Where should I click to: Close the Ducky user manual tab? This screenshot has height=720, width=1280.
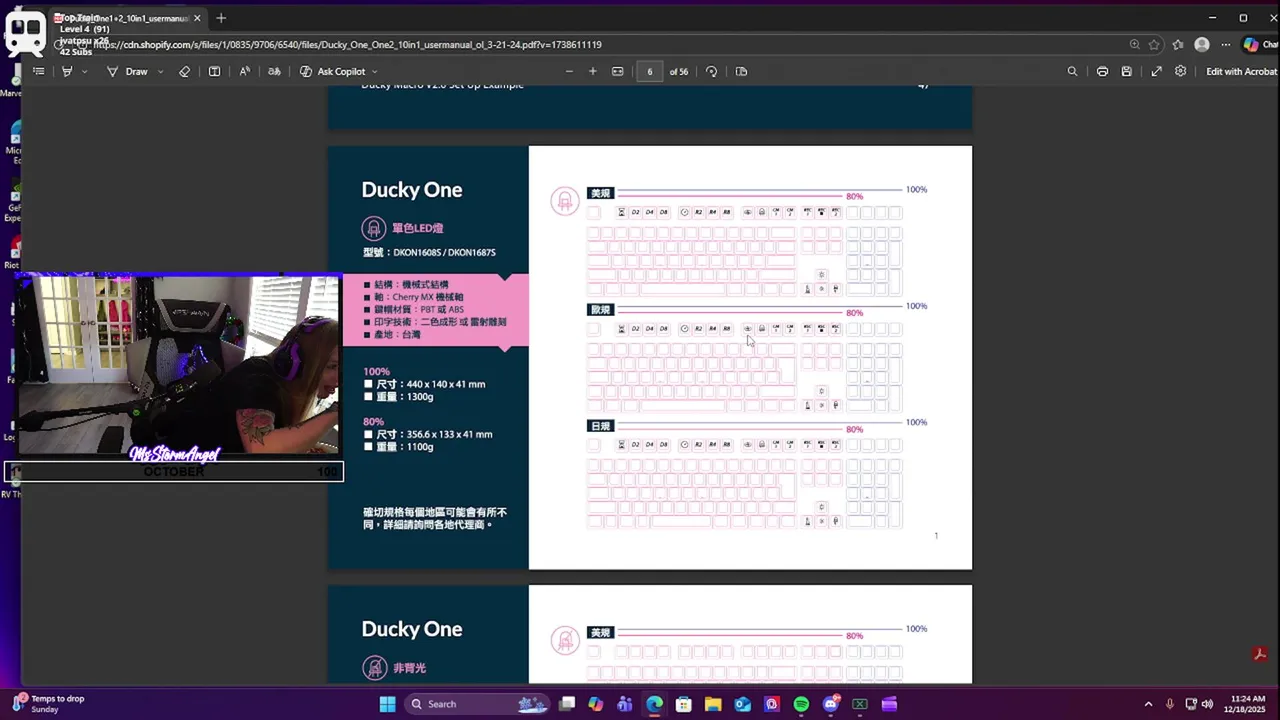click(197, 18)
